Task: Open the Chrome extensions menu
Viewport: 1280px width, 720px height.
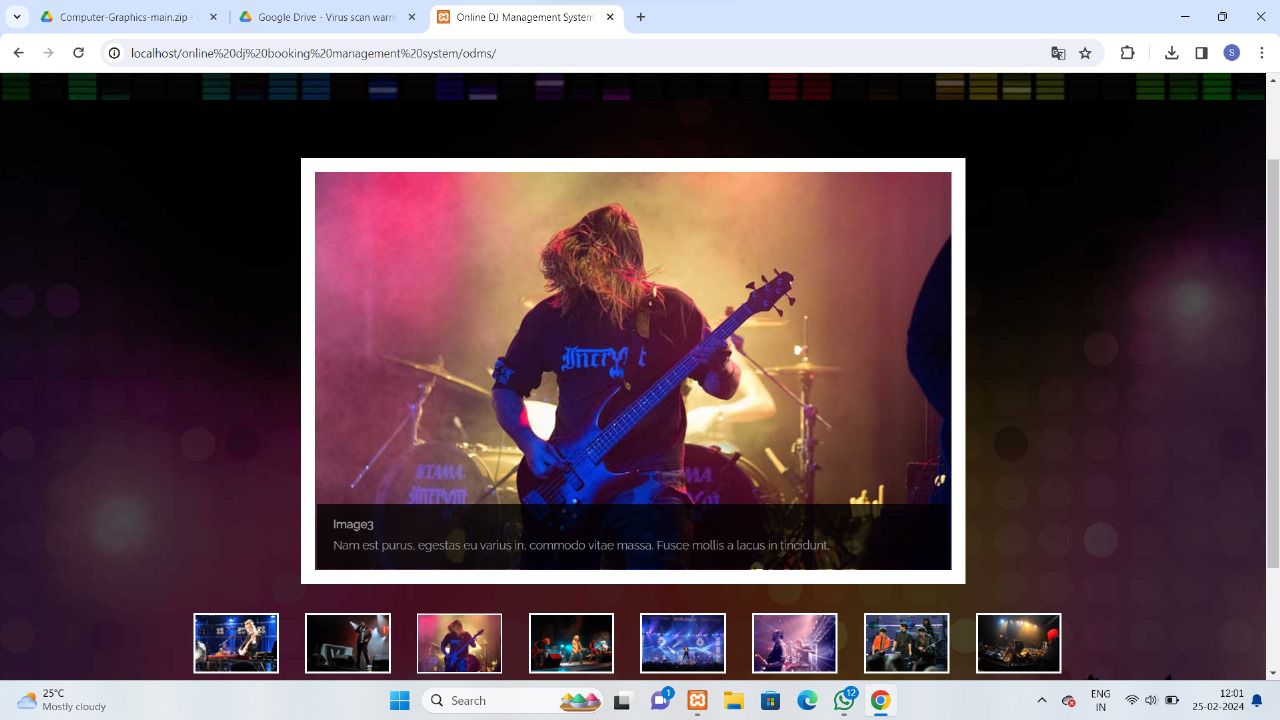Action: tap(1127, 53)
